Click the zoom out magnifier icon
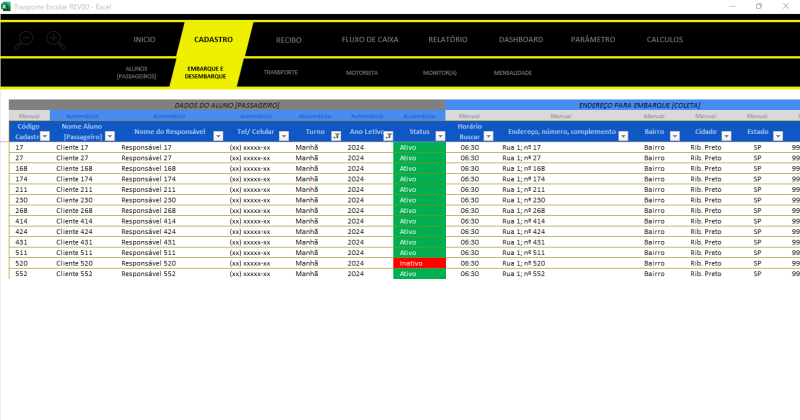Image resolution: width=800 pixels, height=420 pixels. 25,40
